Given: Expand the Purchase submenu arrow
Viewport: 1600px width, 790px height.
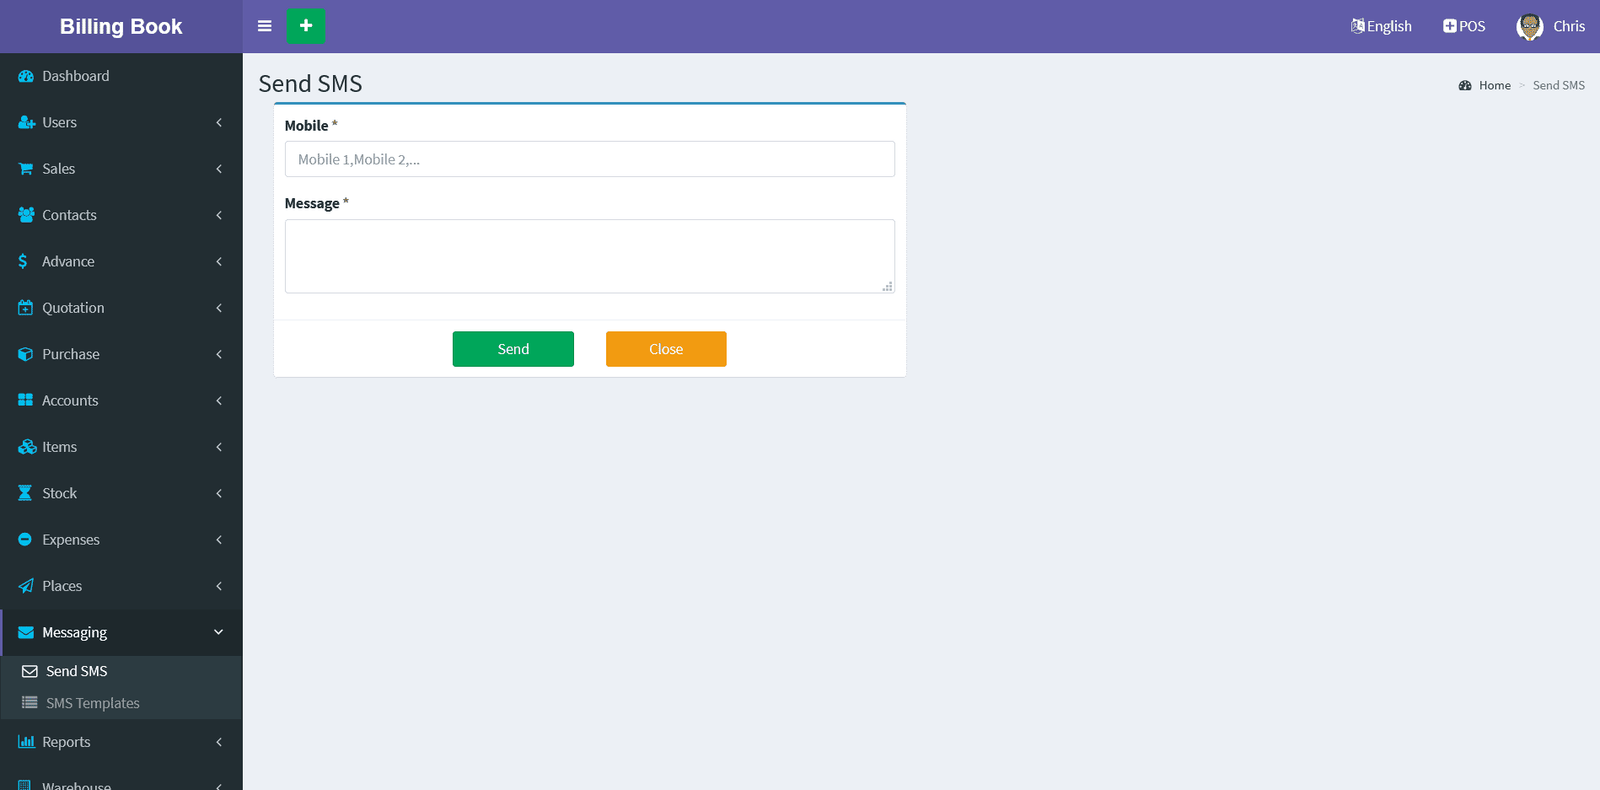Looking at the screenshot, I should coord(219,354).
